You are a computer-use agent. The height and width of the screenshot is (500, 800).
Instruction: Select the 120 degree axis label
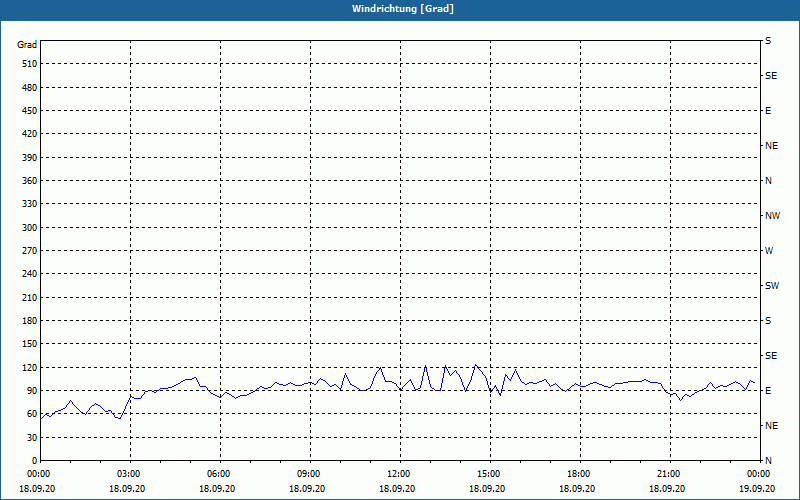pyautogui.click(x=30, y=367)
